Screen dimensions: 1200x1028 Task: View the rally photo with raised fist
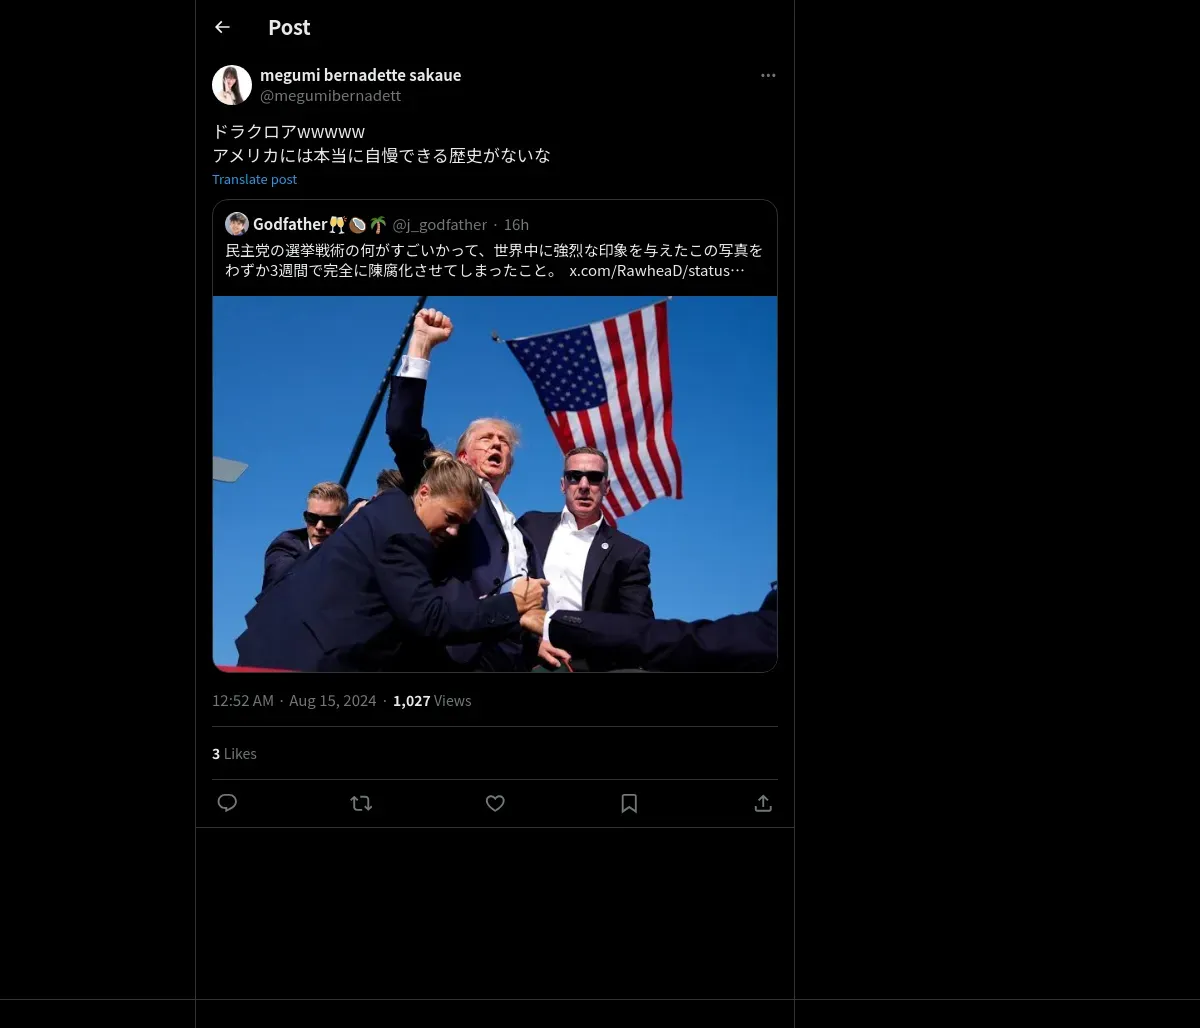coord(495,484)
